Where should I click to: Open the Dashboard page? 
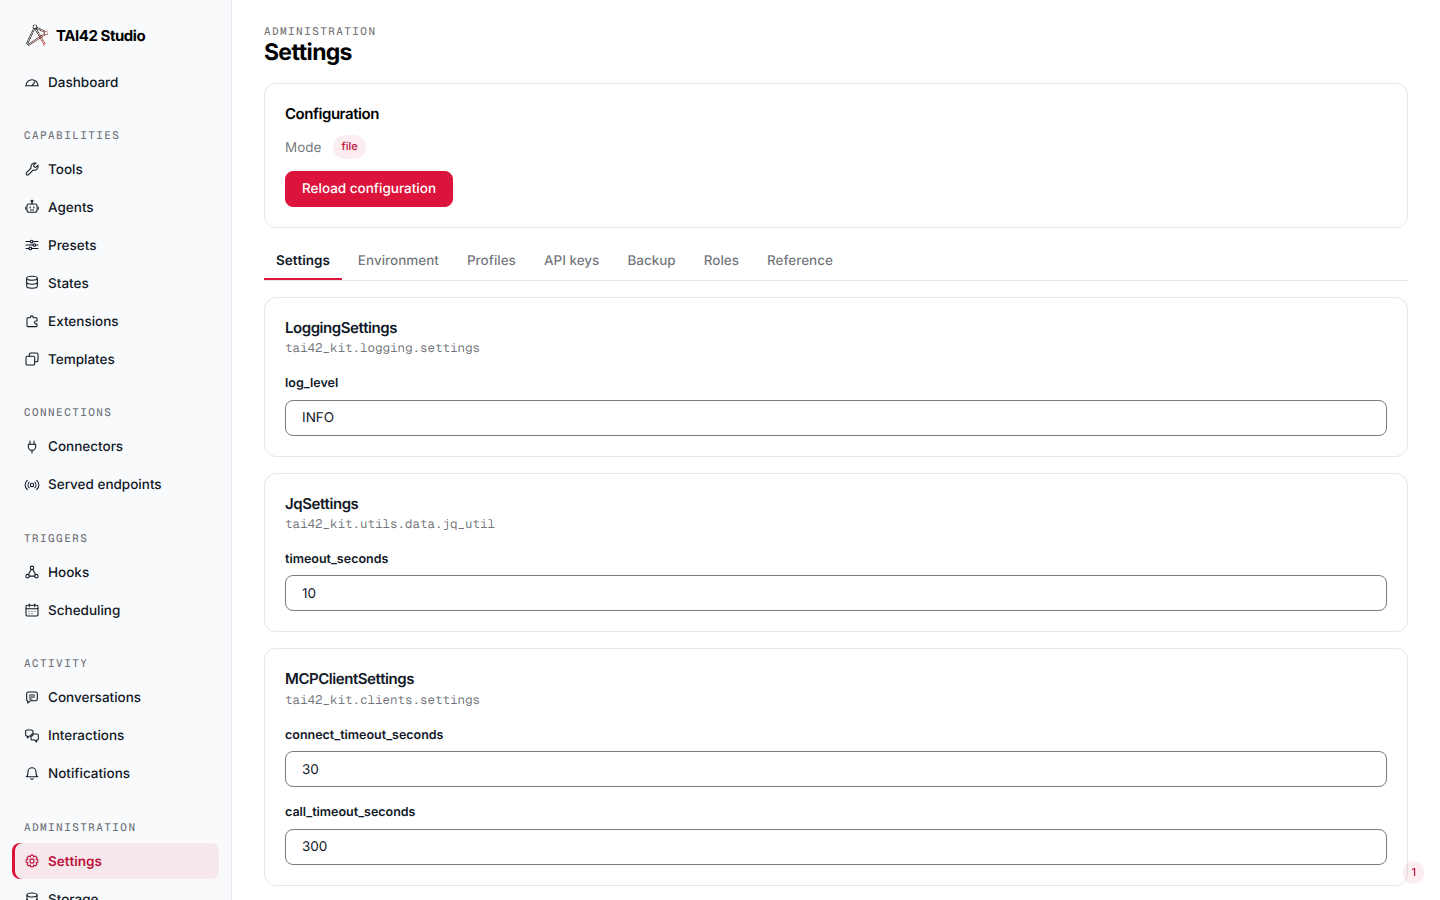(x=115, y=83)
